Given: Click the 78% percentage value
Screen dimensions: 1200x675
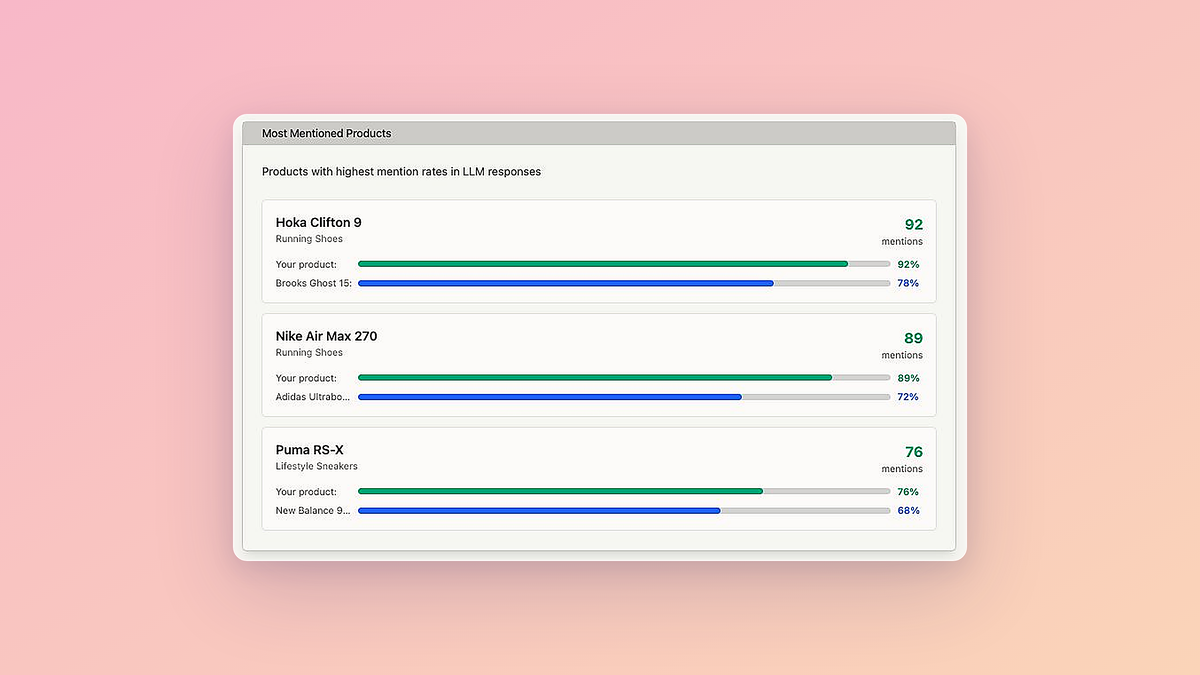Looking at the screenshot, I should click(908, 284).
